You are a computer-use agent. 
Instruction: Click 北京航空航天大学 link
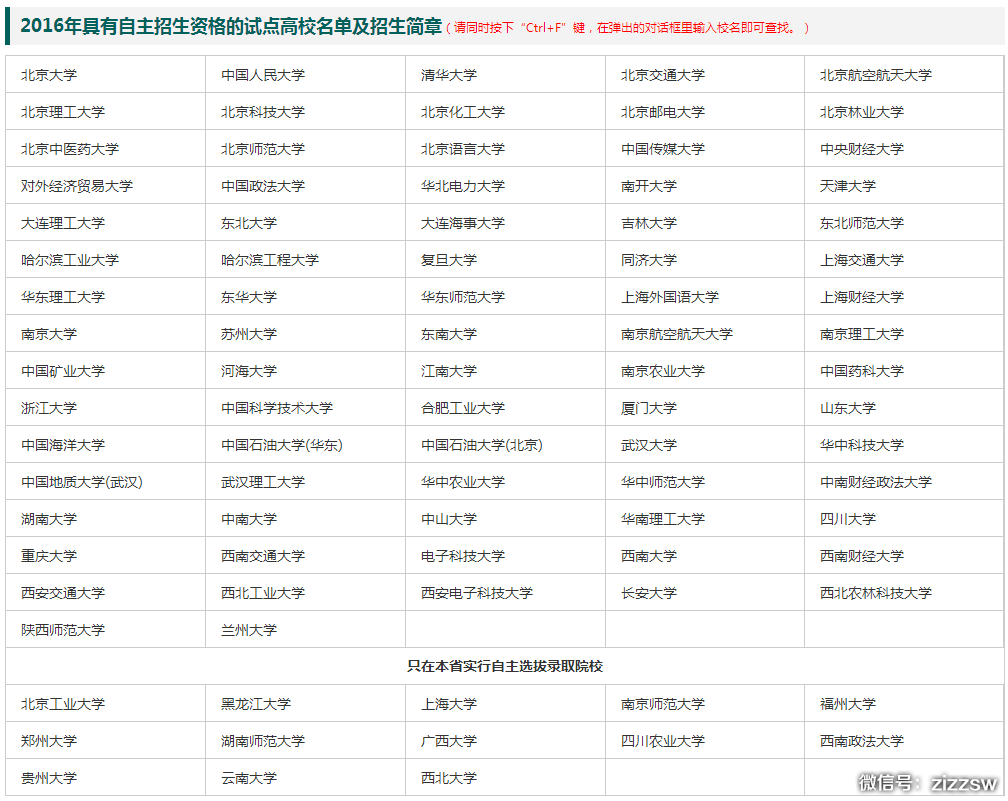pyautogui.click(x=876, y=75)
